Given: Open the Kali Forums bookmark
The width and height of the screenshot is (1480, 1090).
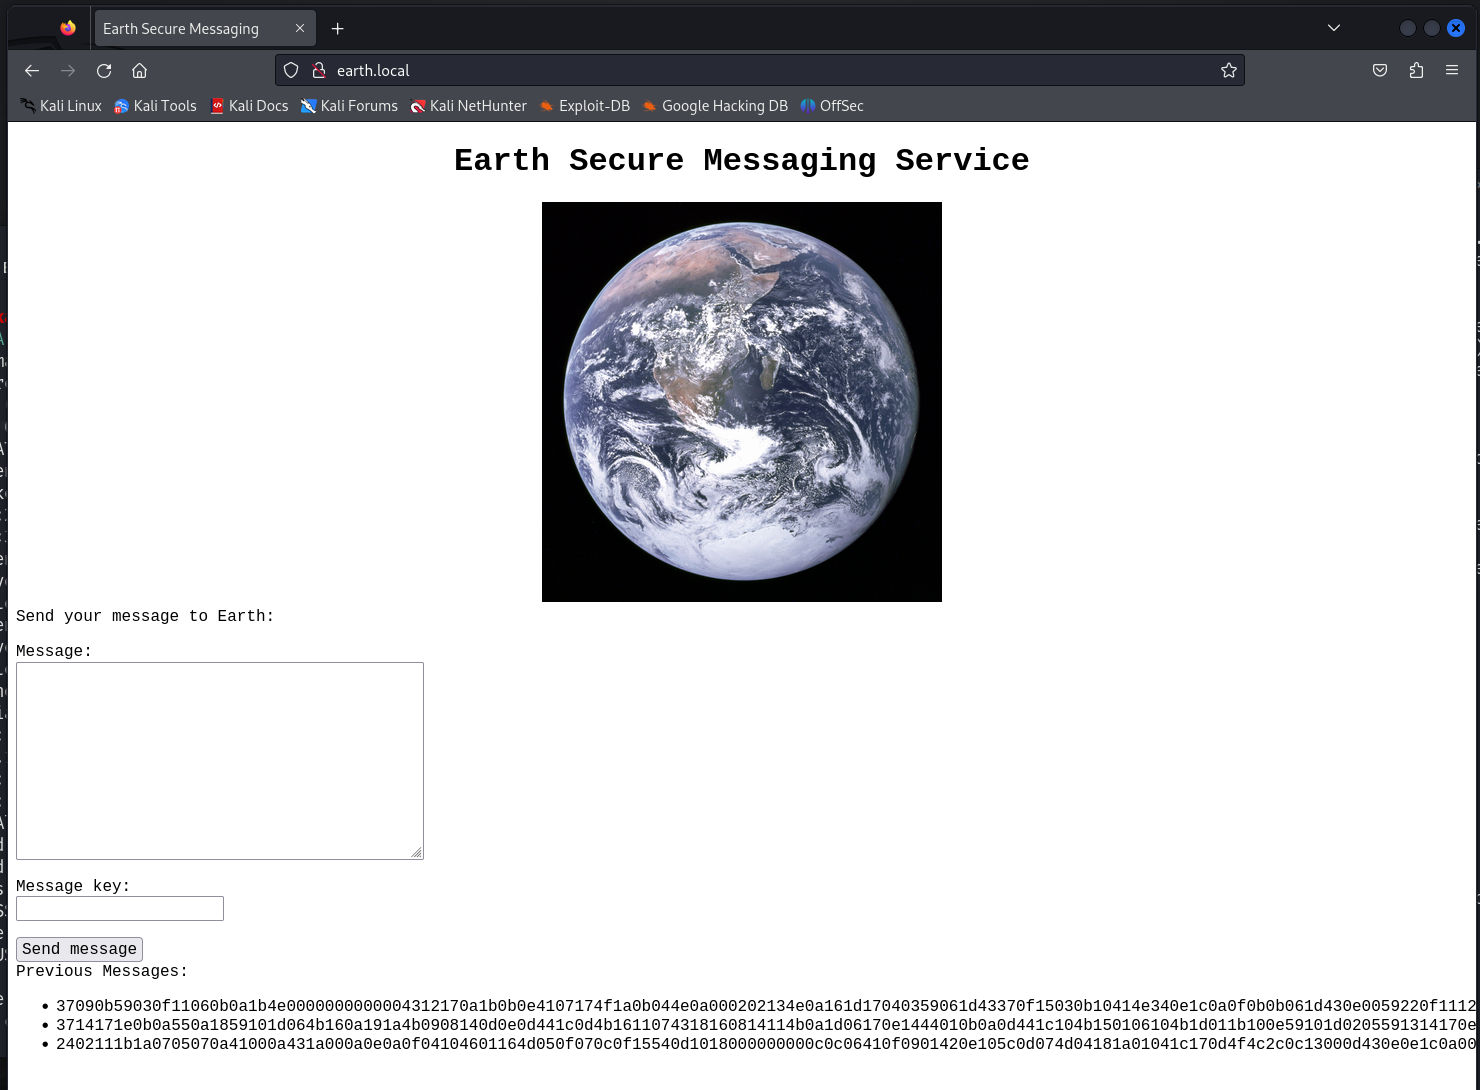Looking at the screenshot, I should pyautogui.click(x=349, y=106).
